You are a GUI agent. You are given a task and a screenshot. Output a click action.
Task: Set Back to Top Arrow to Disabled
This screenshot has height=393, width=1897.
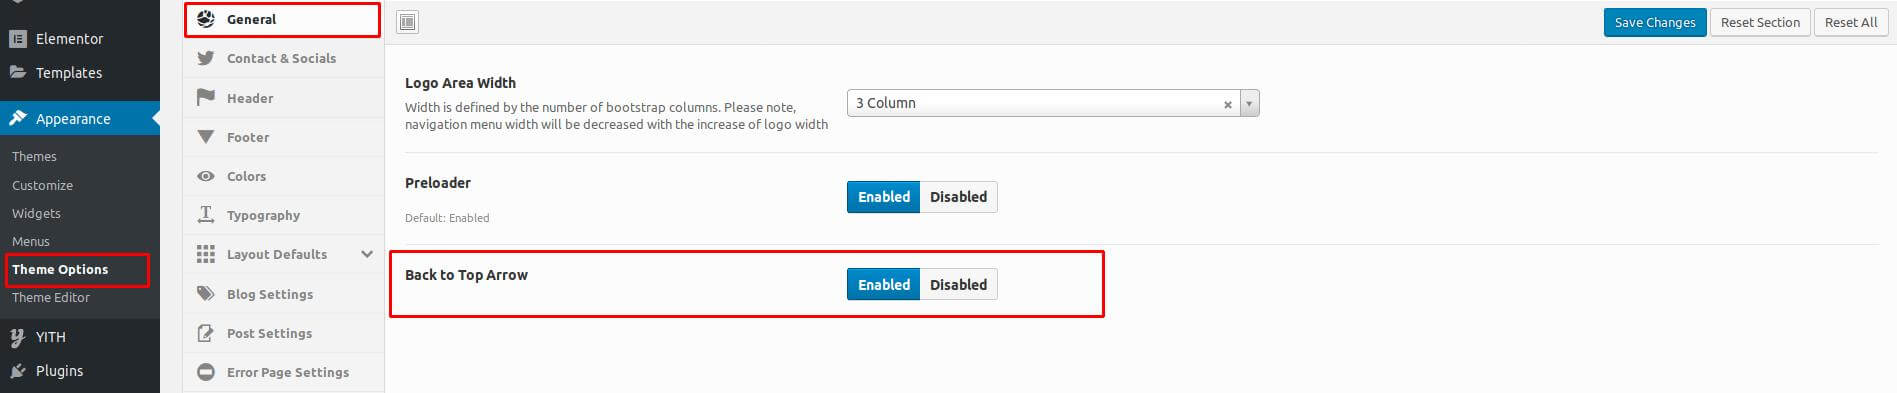tap(958, 285)
